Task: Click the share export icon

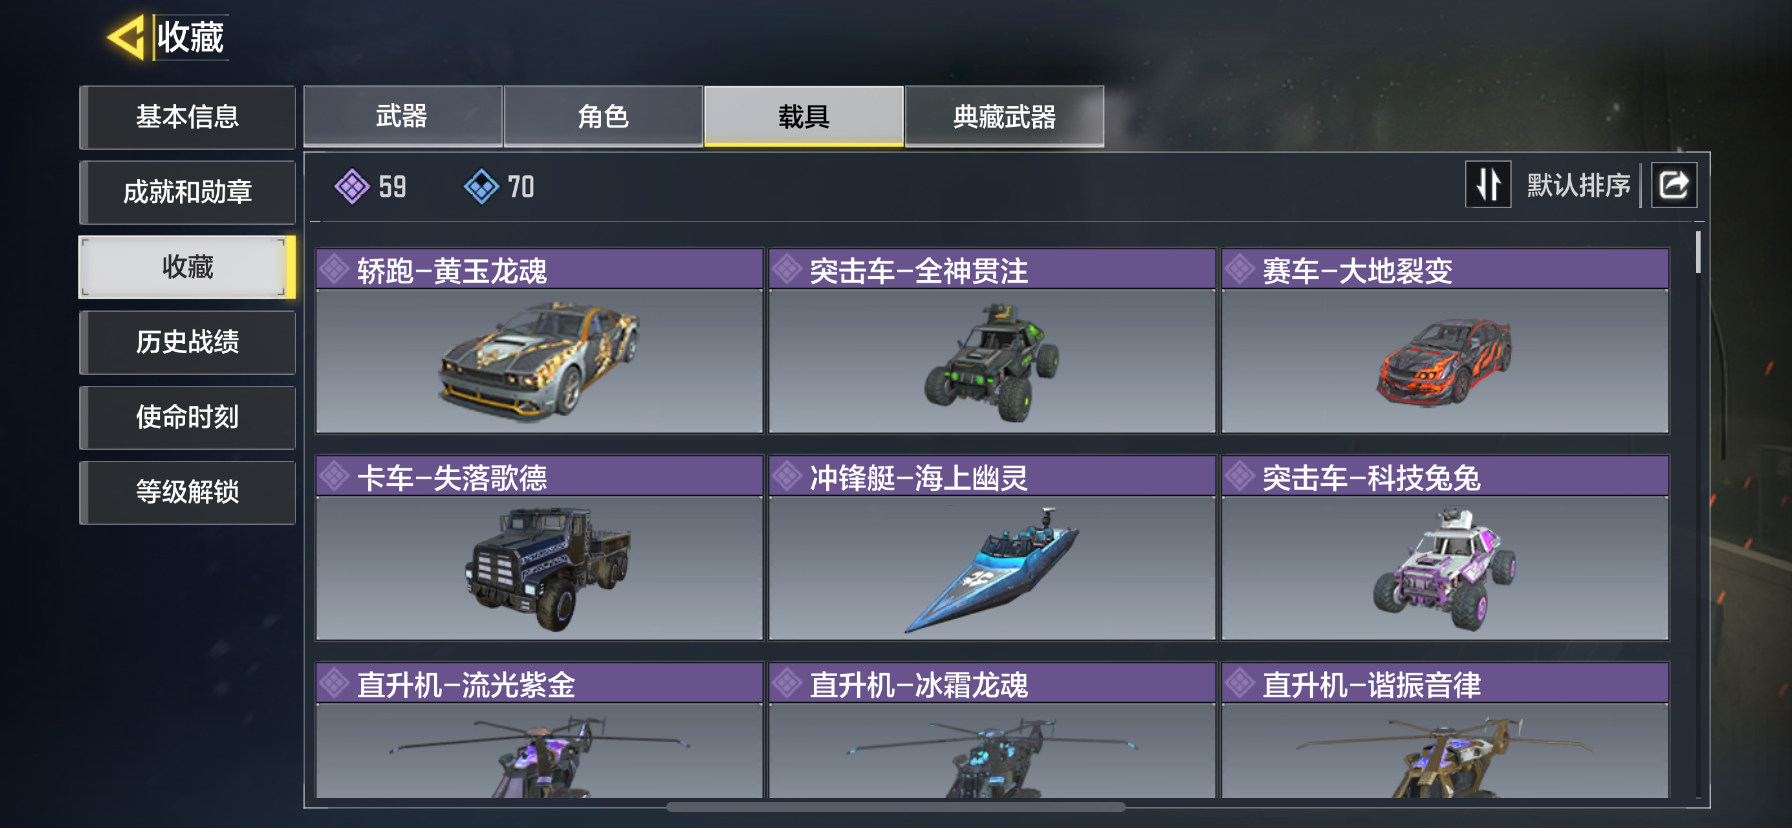Action: coord(1674,185)
